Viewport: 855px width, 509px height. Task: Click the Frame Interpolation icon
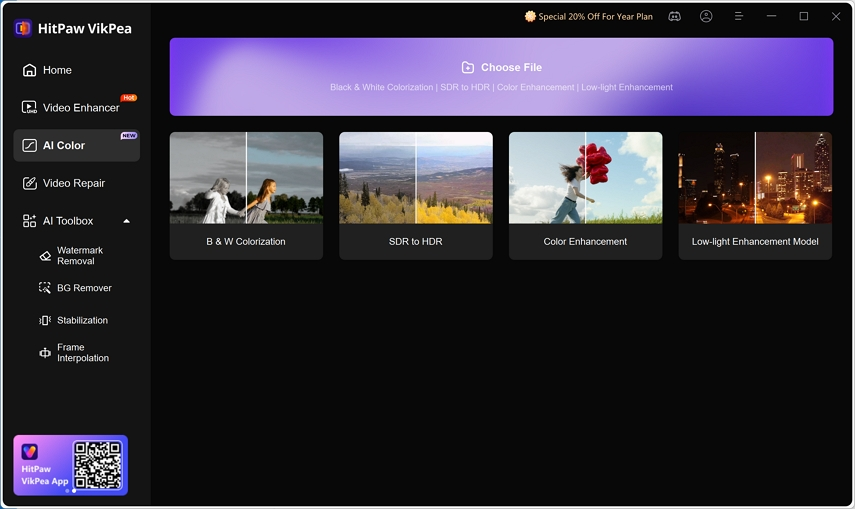point(45,353)
